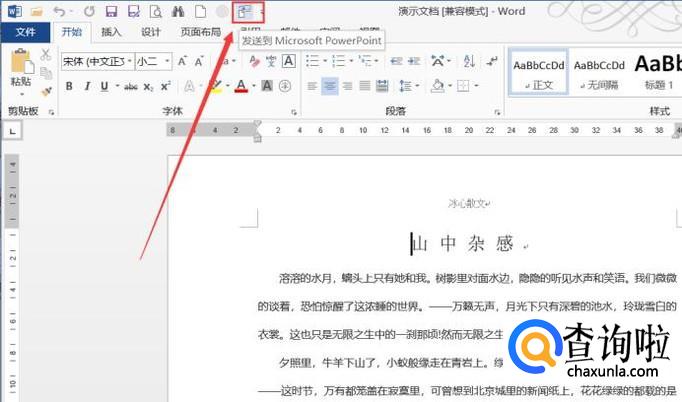Screen dimensions: 682x402
Task: Switch to the 插入 tab
Action: (111, 32)
